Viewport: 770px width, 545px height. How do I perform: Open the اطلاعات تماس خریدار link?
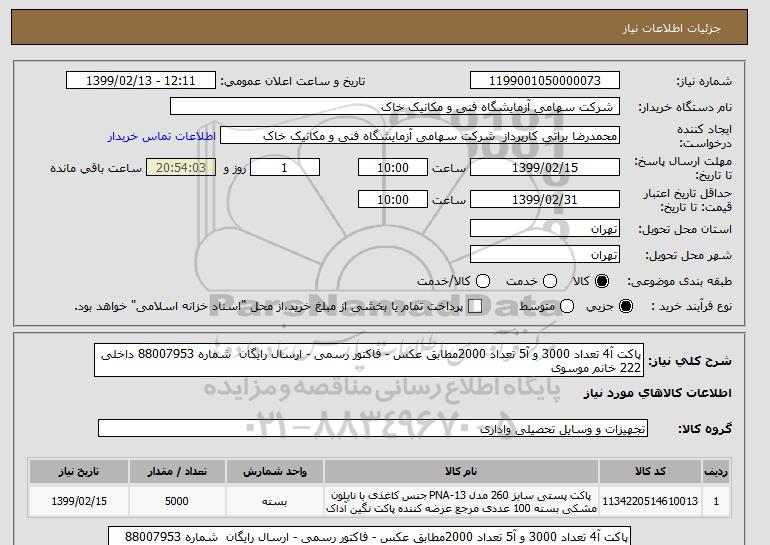pos(162,136)
